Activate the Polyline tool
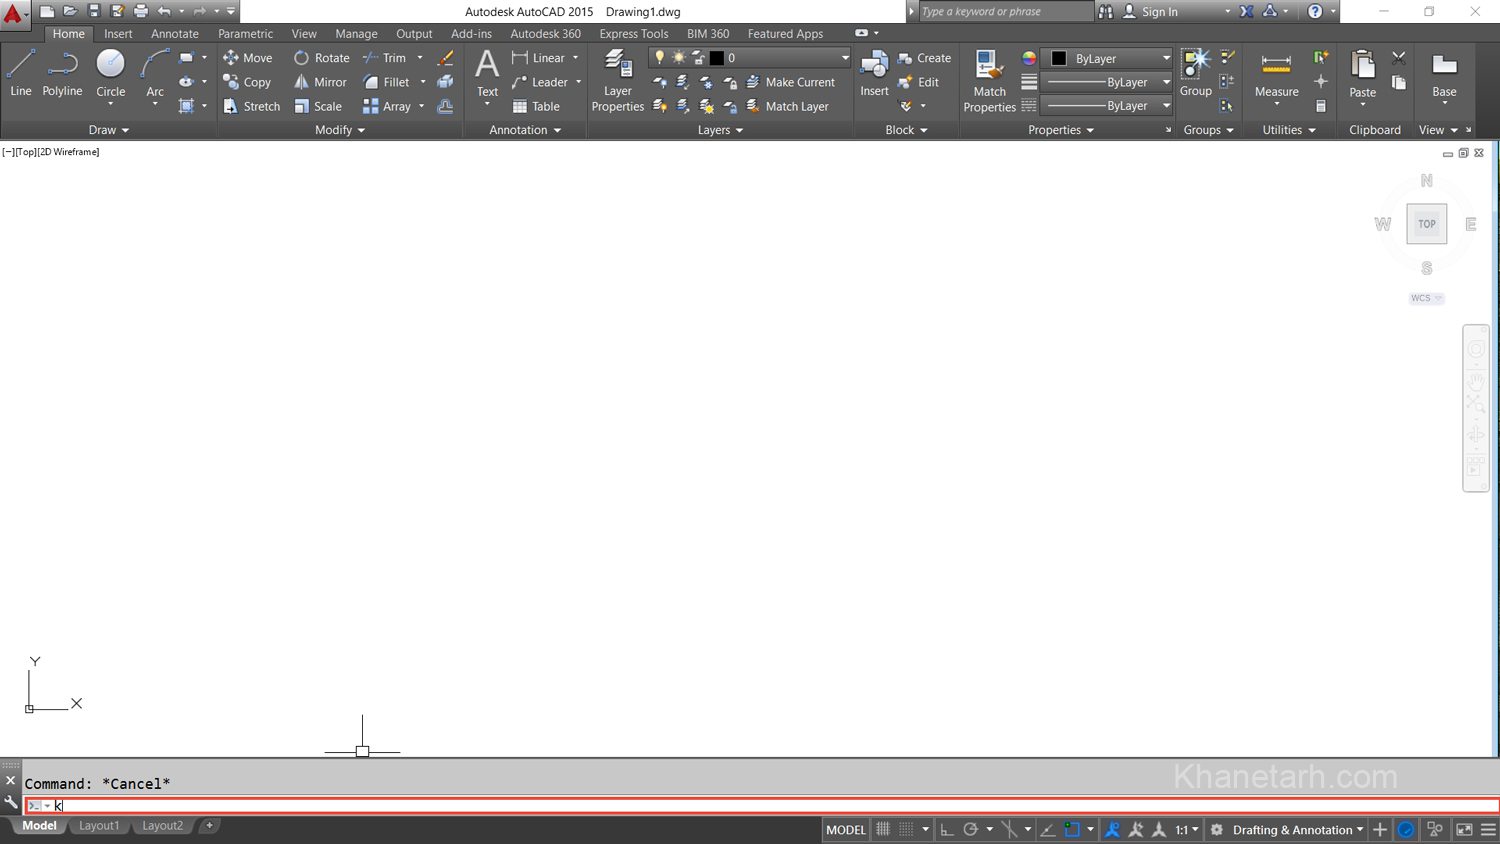This screenshot has height=844, width=1500. (62, 74)
